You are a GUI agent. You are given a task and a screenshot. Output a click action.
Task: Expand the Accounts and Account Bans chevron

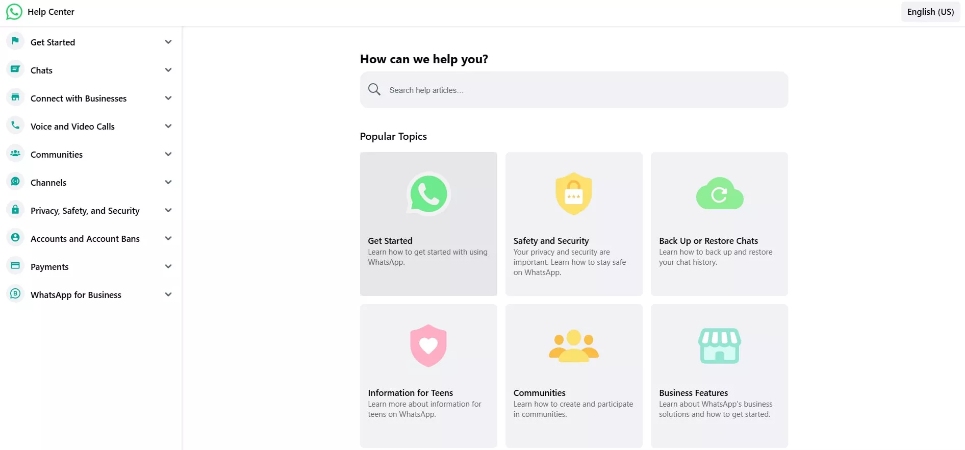168,239
